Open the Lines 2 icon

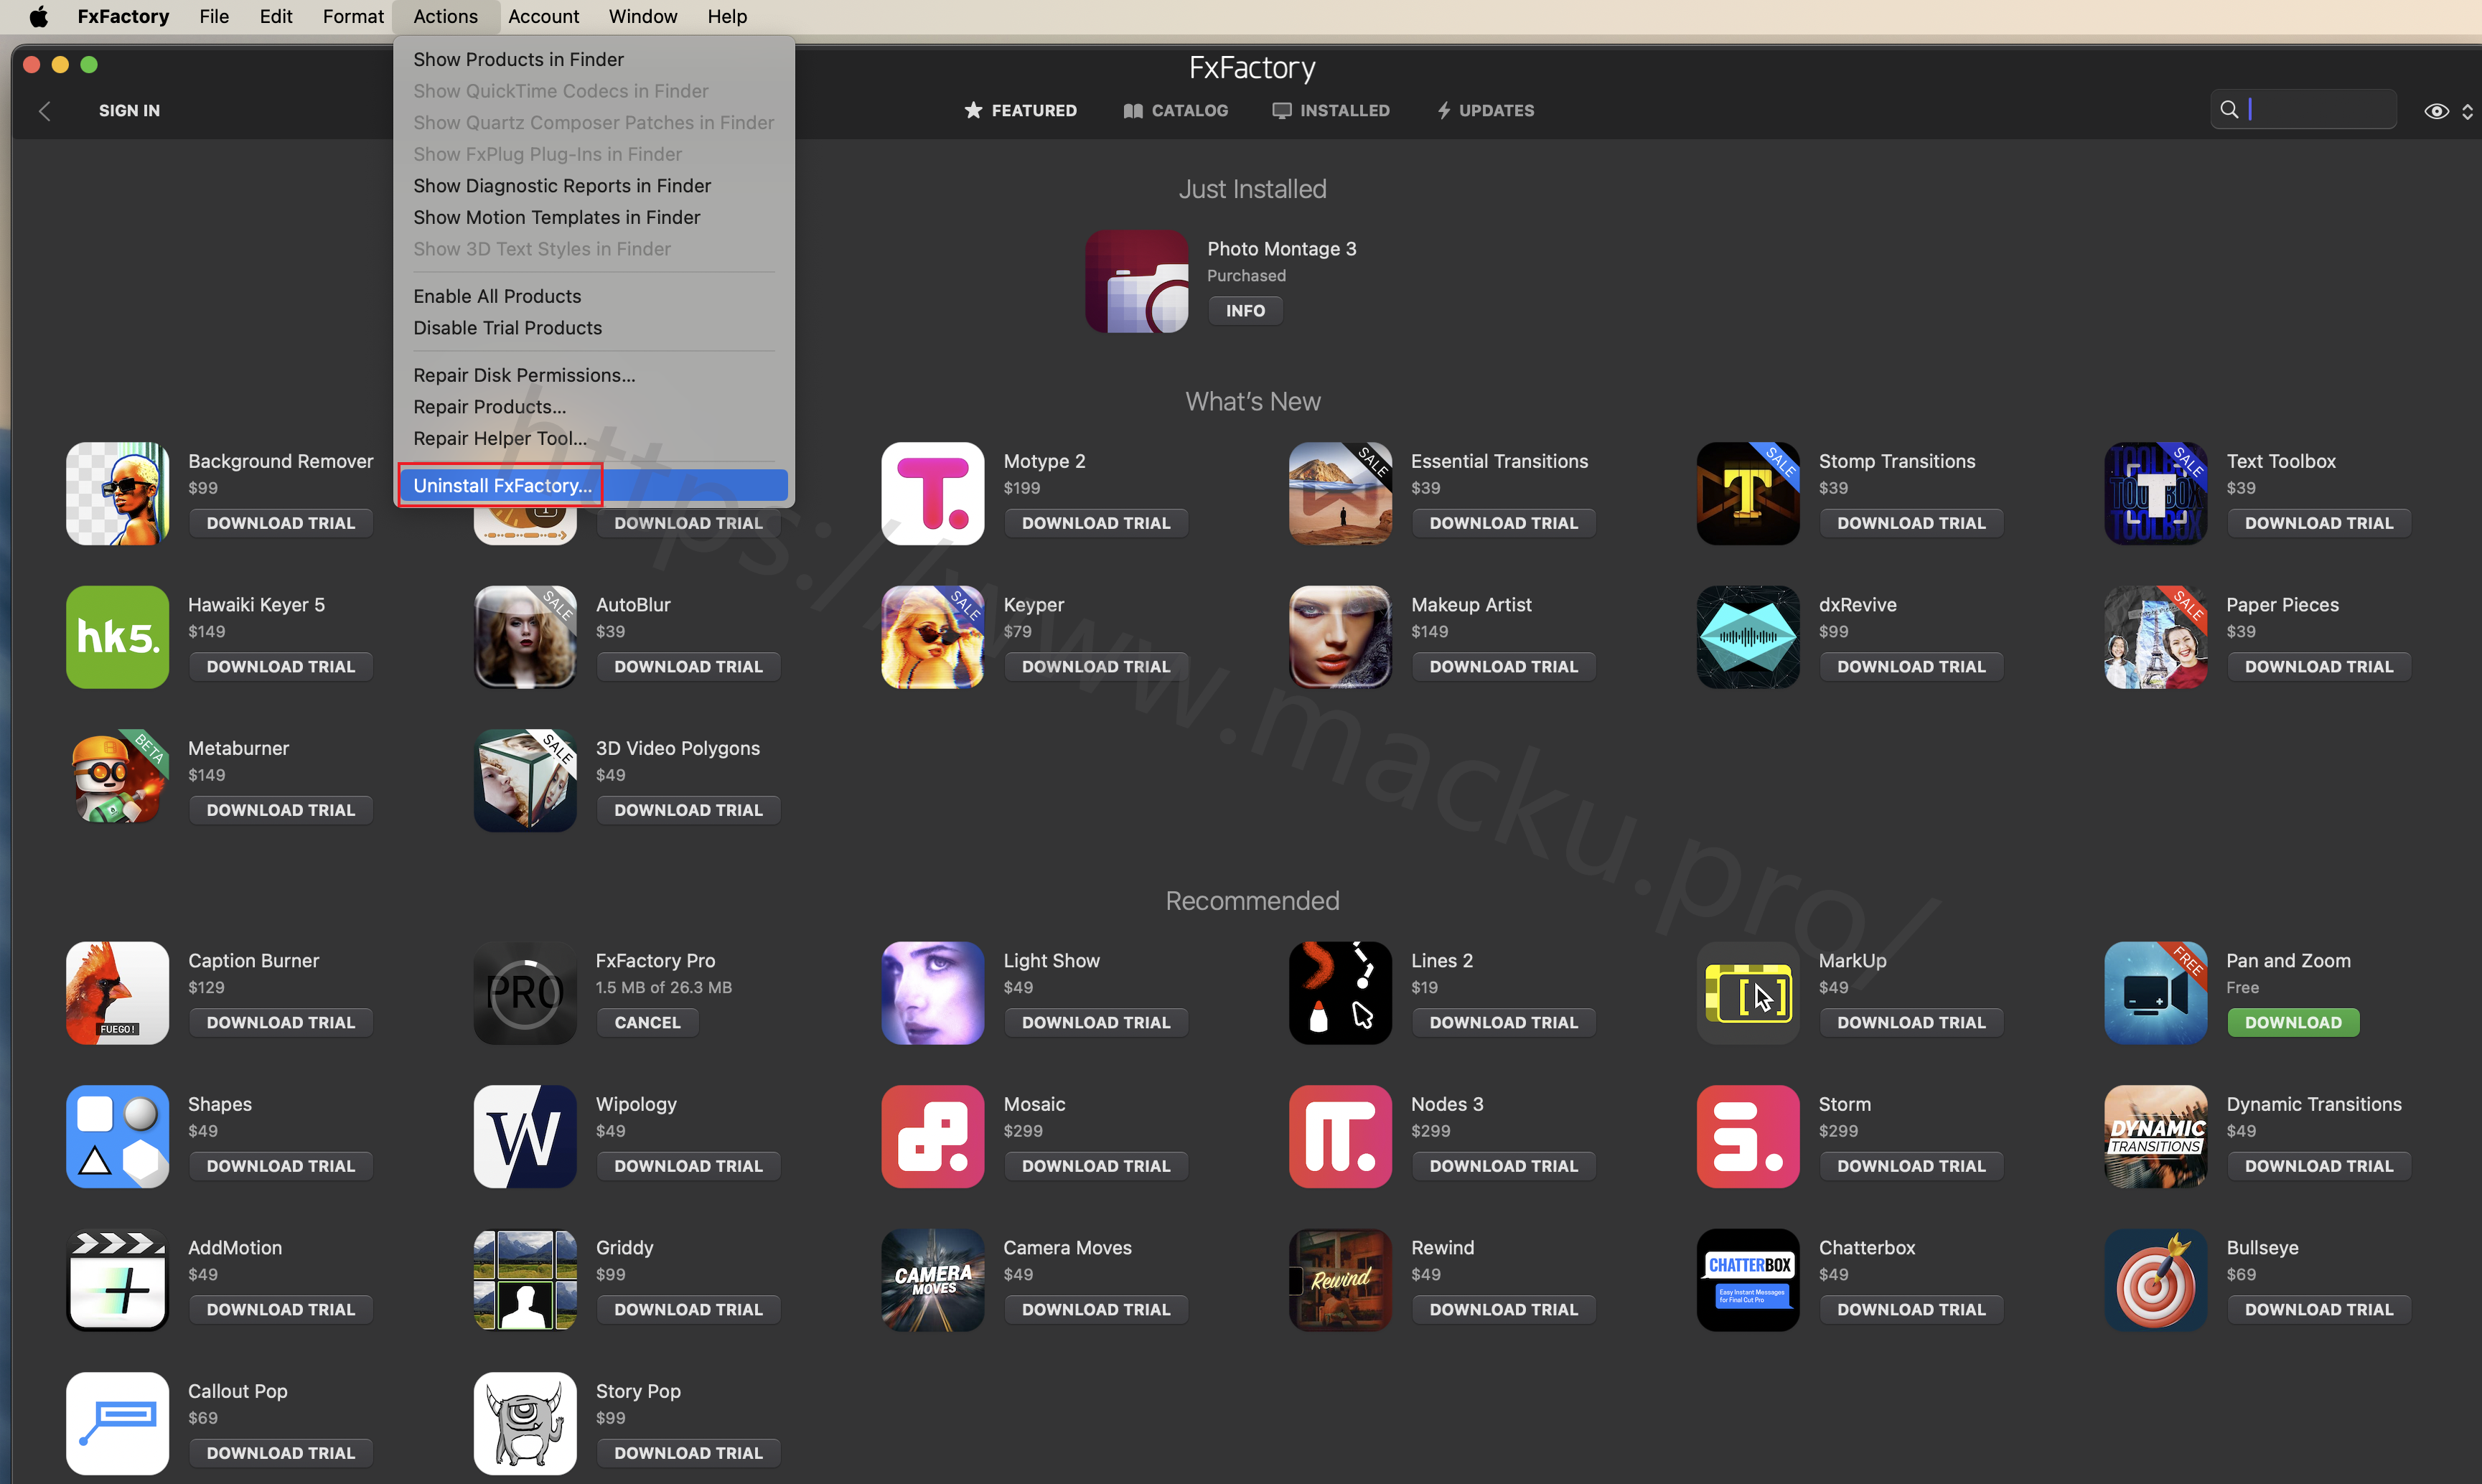(1340, 993)
